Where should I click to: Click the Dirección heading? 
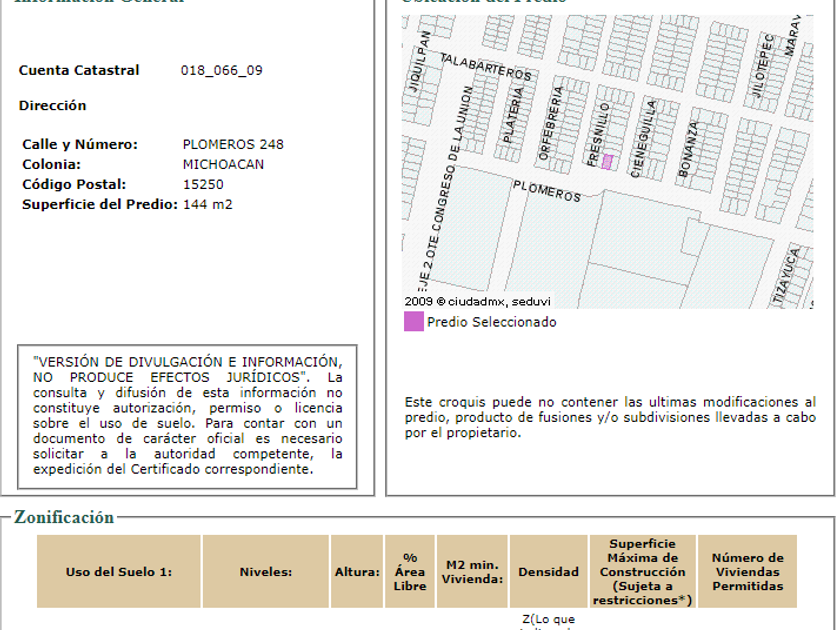tap(52, 106)
